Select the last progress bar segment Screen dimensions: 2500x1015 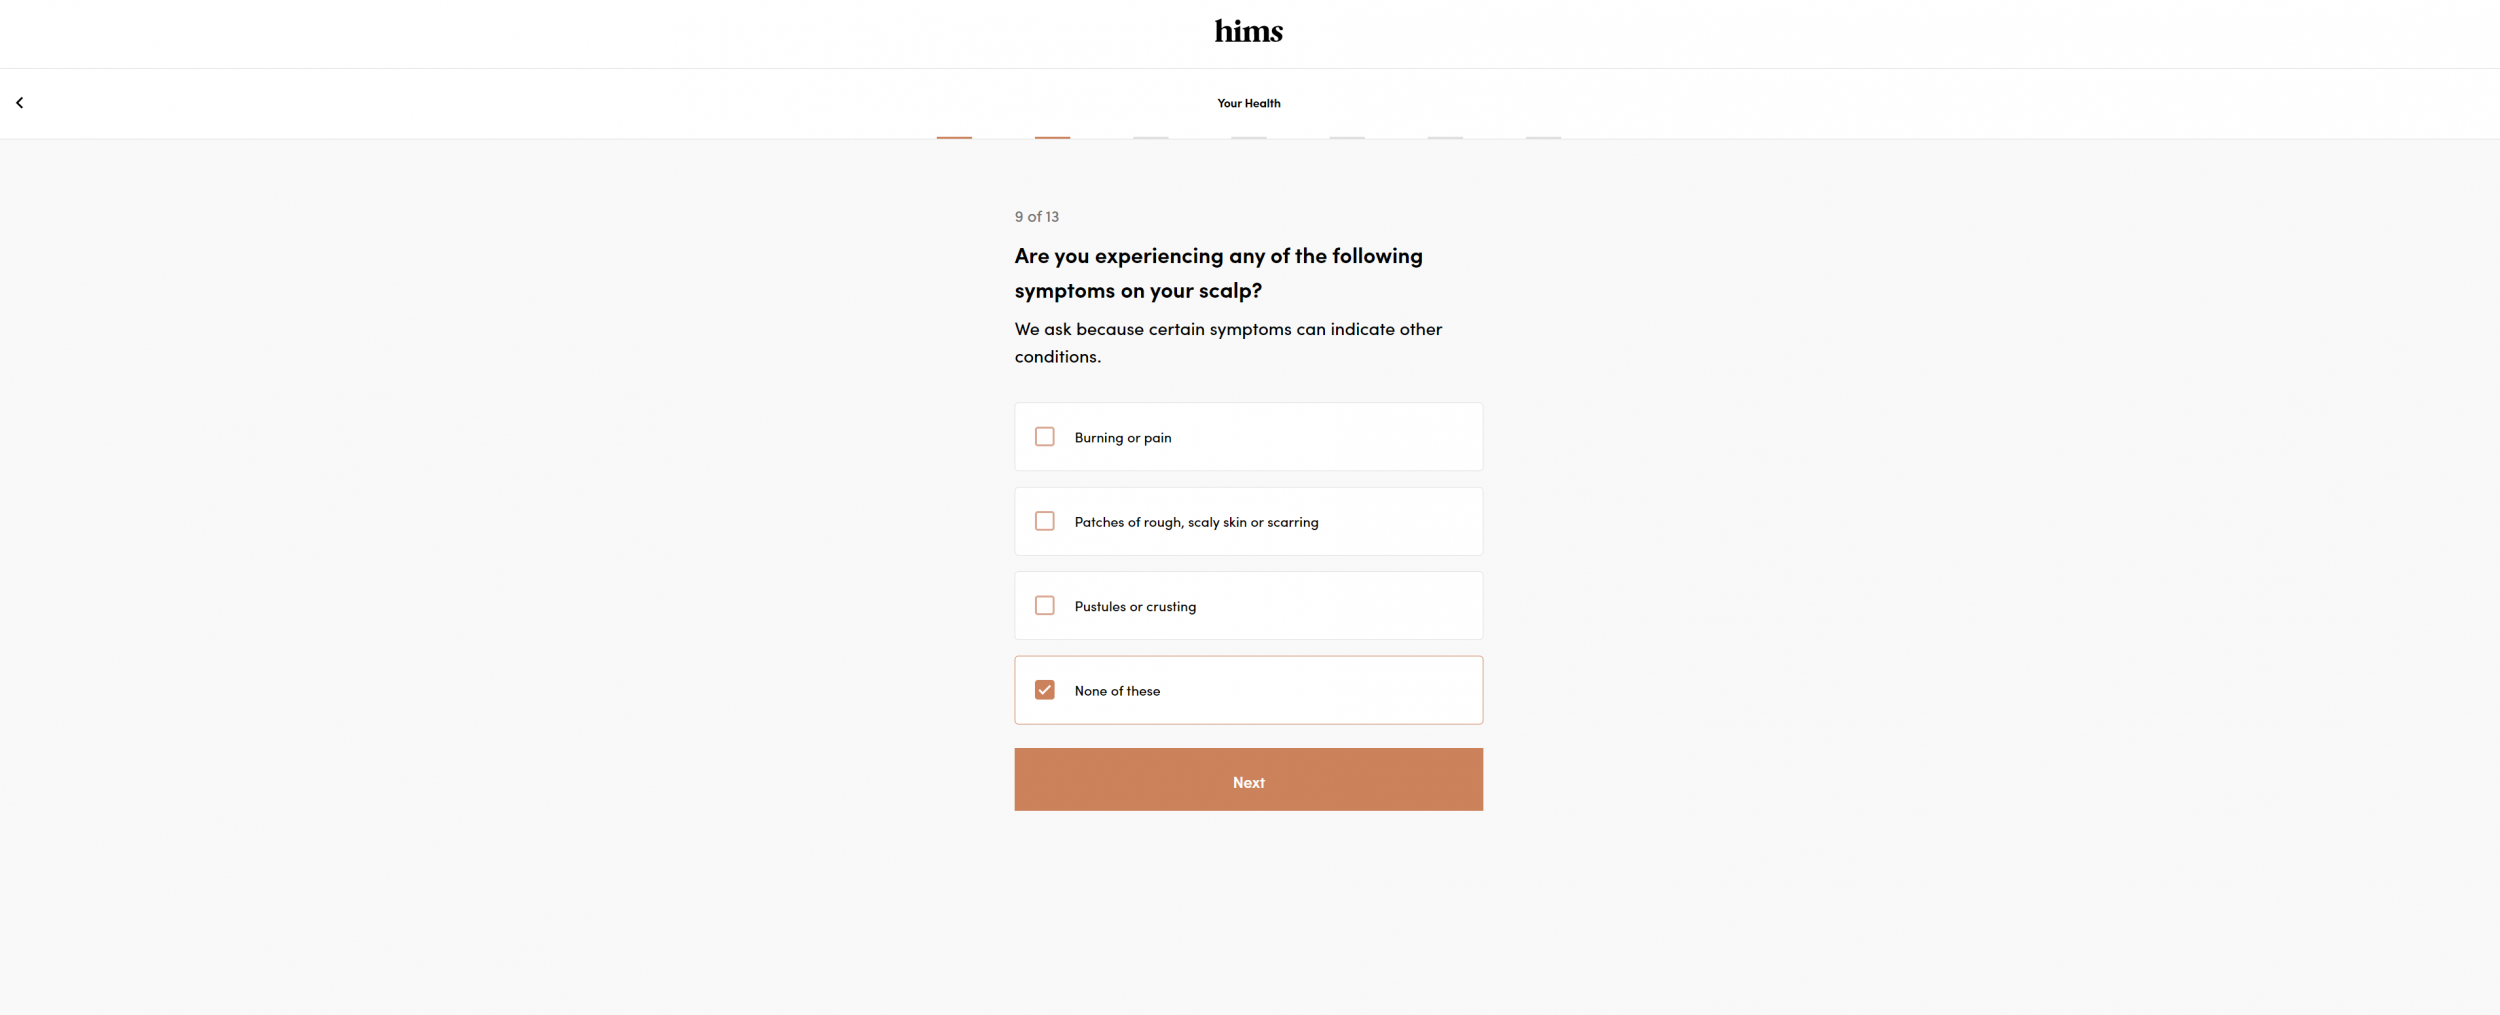(x=1543, y=137)
